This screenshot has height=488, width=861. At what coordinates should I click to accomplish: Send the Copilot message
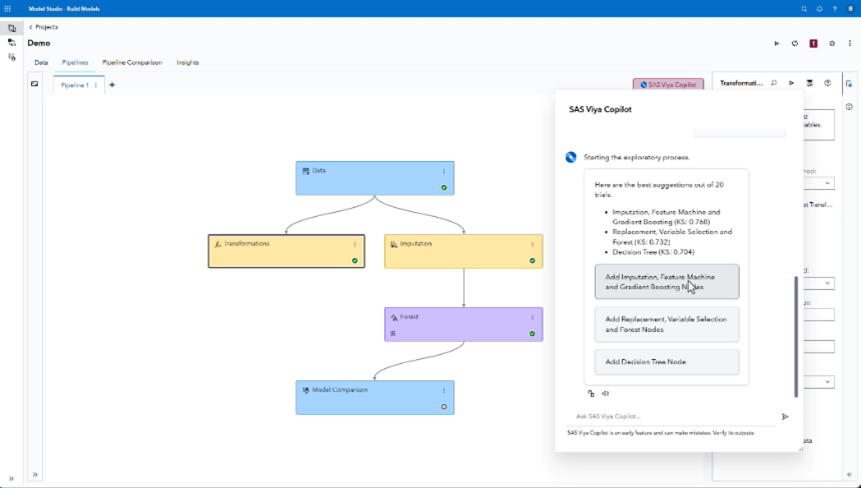[x=785, y=417]
